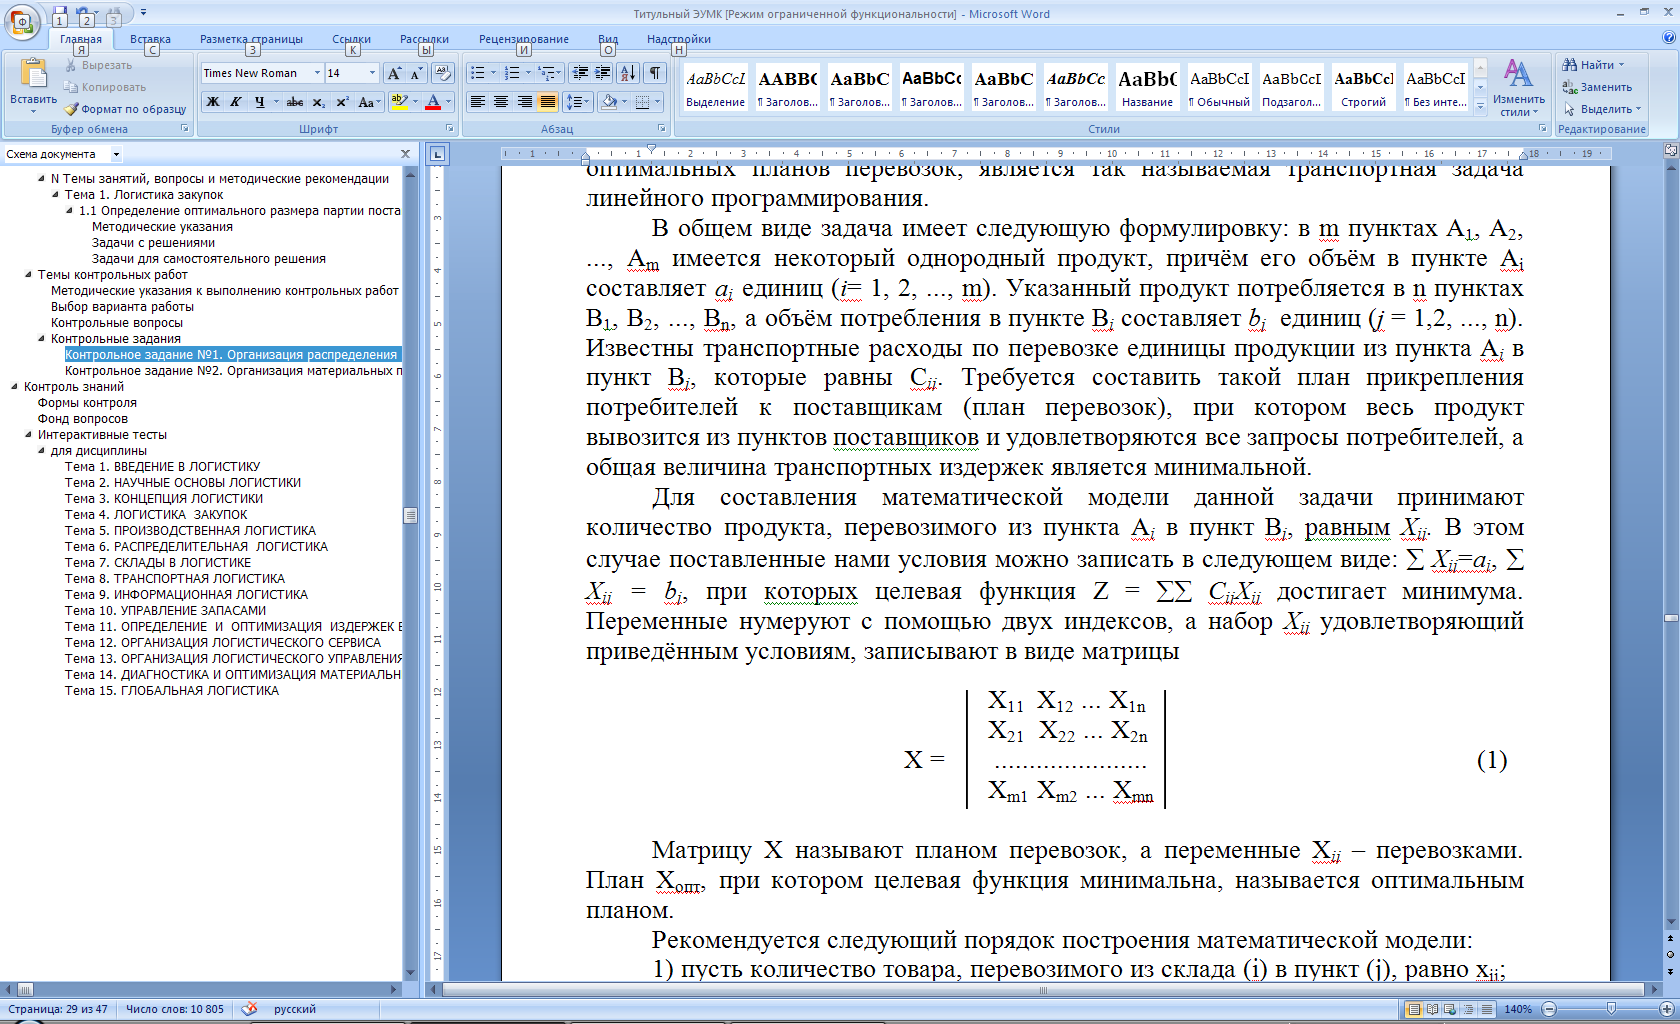Open font name dropdown Times New Roman
1680x1024 pixels.
point(317,73)
